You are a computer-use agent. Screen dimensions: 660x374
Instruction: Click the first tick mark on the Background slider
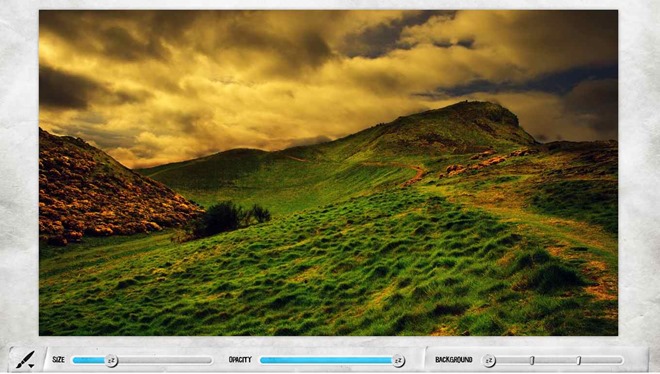[x=532, y=360]
